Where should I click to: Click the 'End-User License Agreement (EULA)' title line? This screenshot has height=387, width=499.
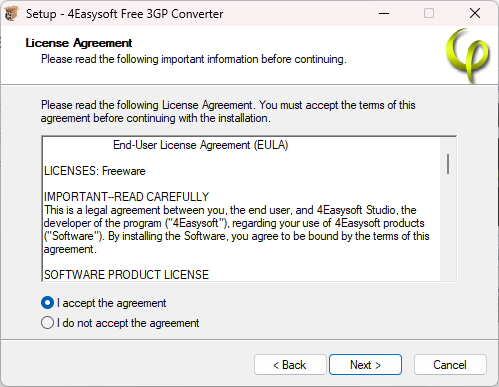(200, 145)
